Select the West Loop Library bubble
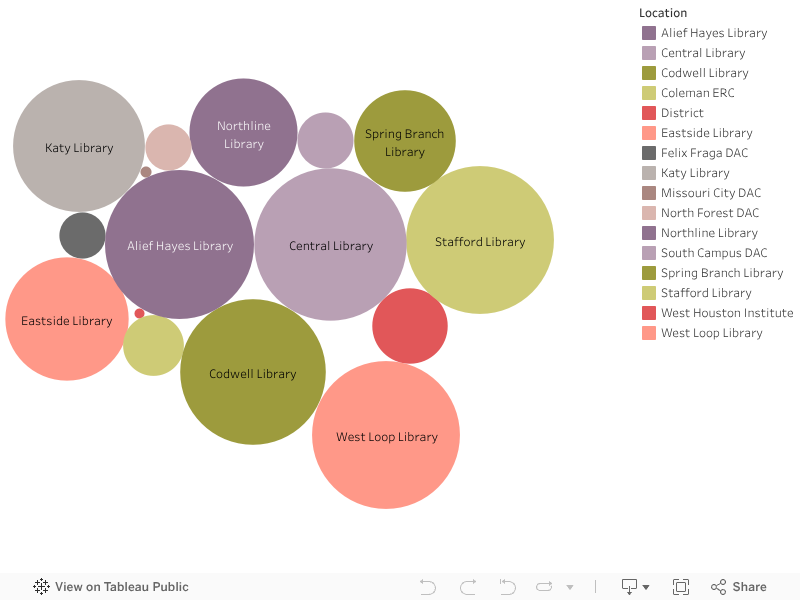This screenshot has width=800, height=600. [x=386, y=435]
